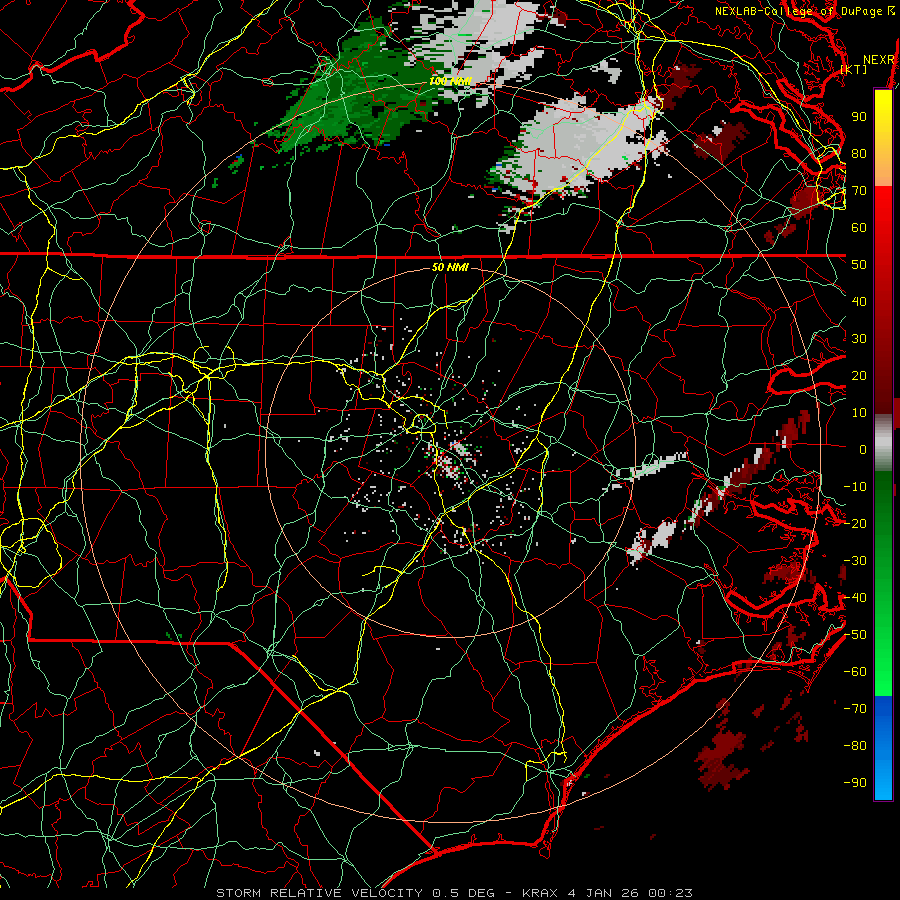Click the 100 NMI range ring label
Image resolution: width=900 pixels, height=900 pixels.
pyautogui.click(x=451, y=81)
